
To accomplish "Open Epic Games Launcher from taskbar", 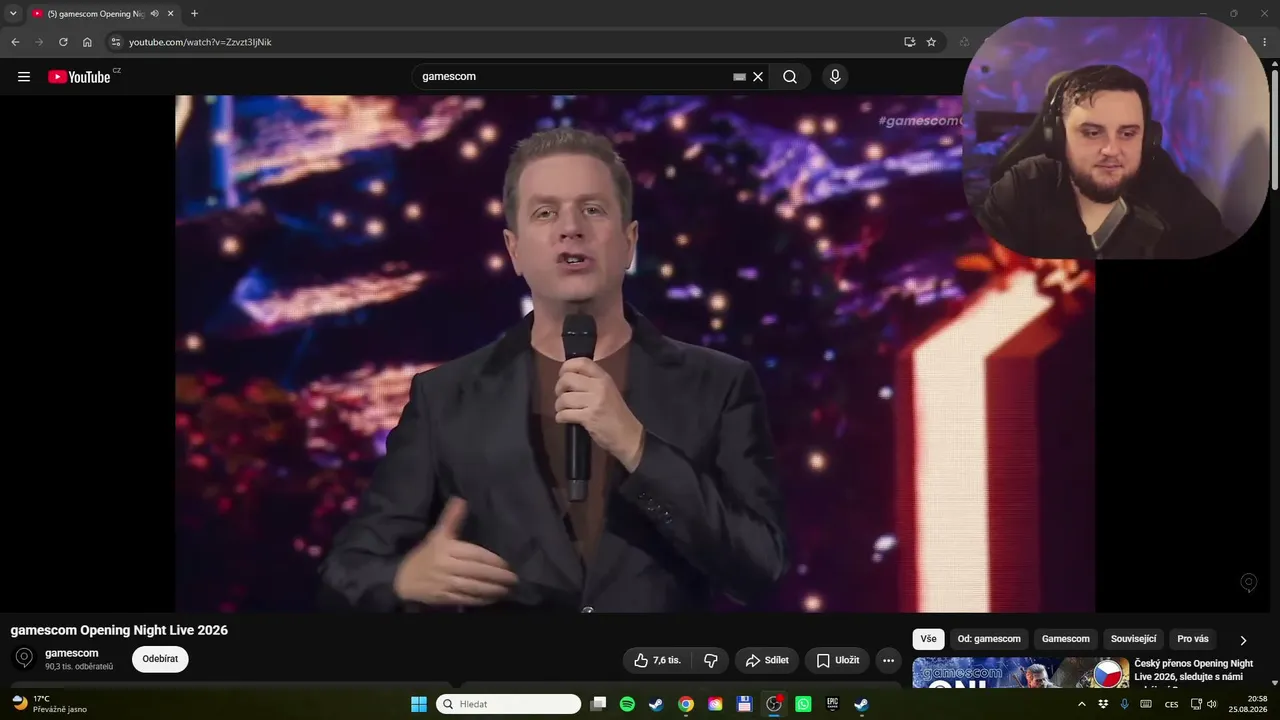I will pos(832,704).
